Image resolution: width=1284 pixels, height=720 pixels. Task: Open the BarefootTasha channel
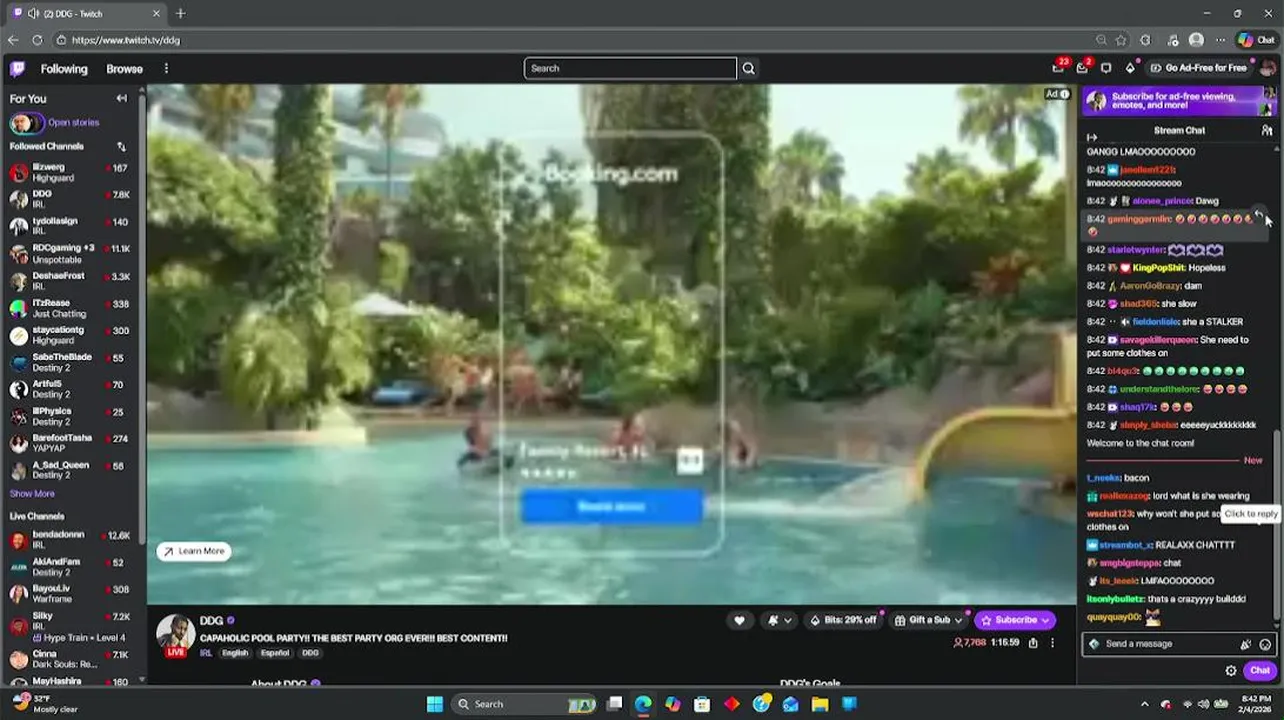(70, 442)
